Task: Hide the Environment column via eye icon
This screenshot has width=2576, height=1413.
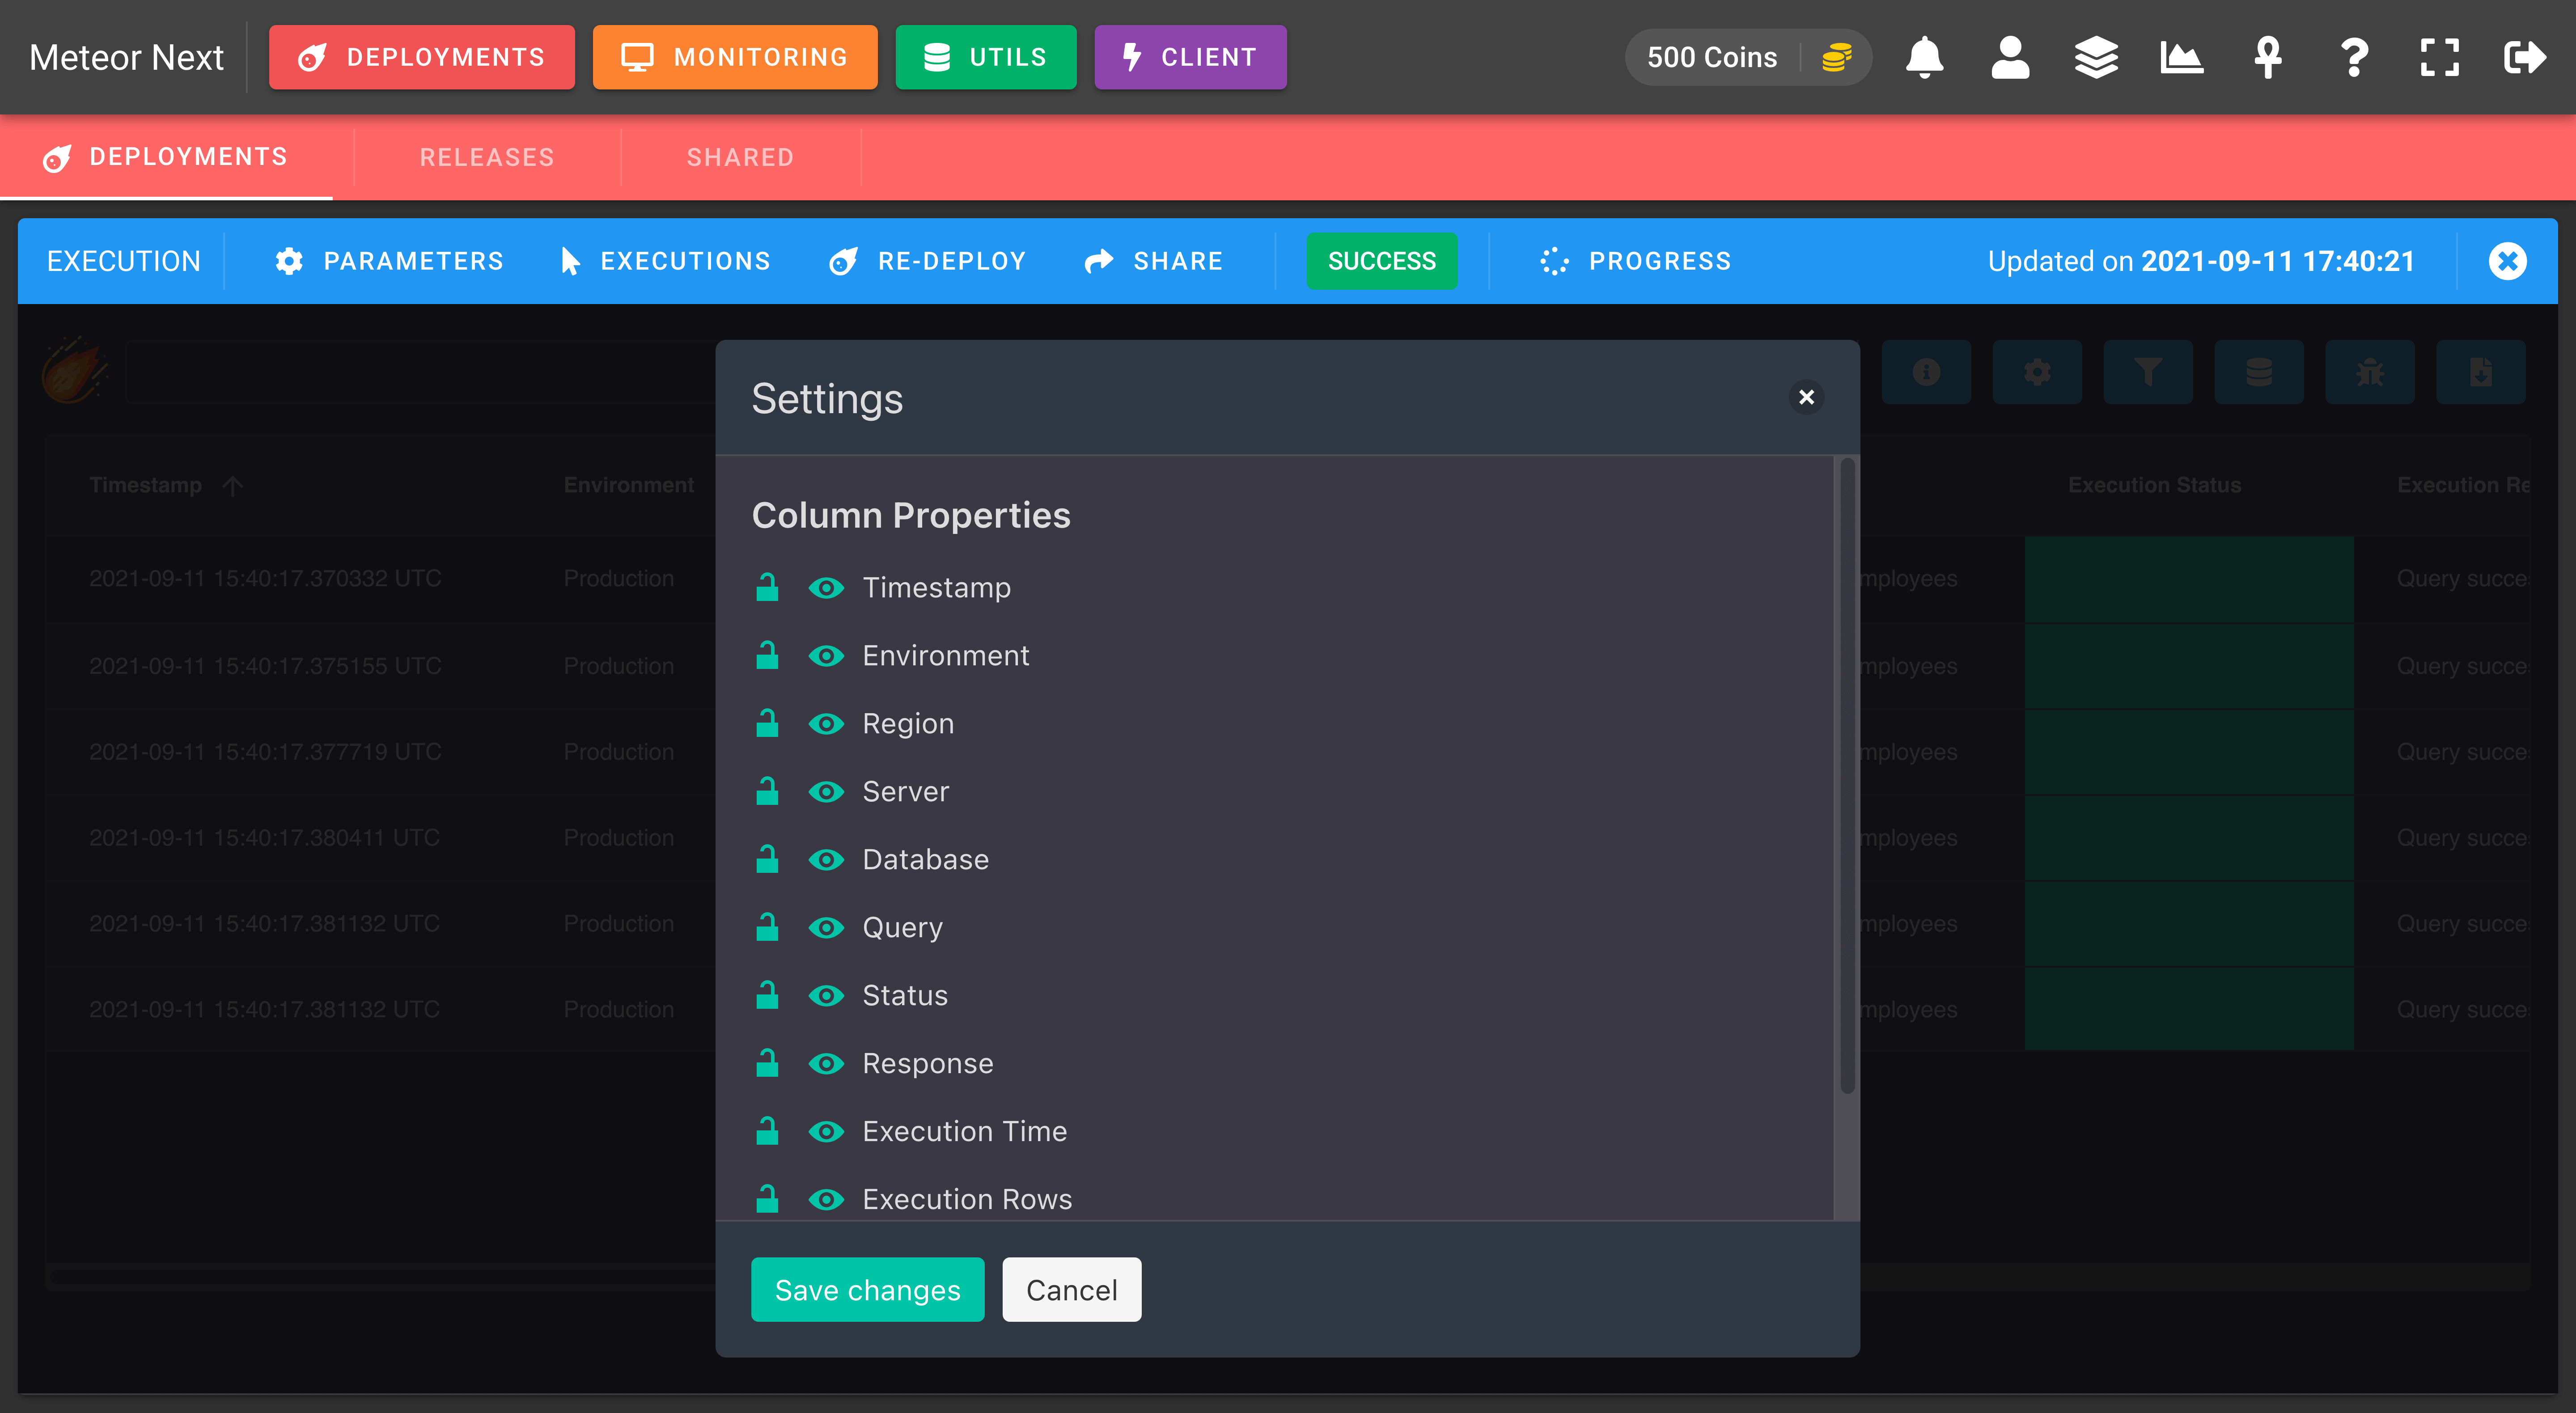Action: 826,656
